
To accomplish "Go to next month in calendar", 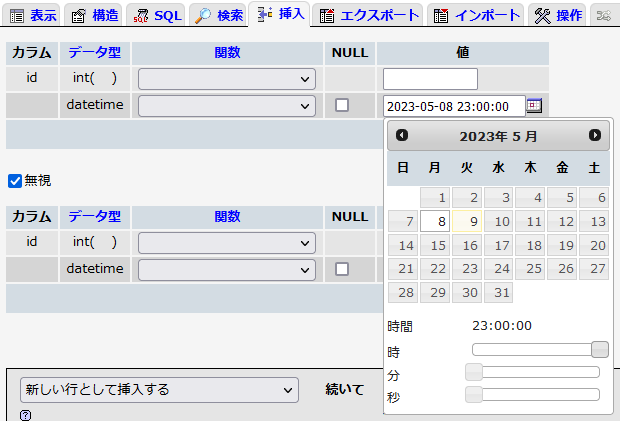I will 595,135.
